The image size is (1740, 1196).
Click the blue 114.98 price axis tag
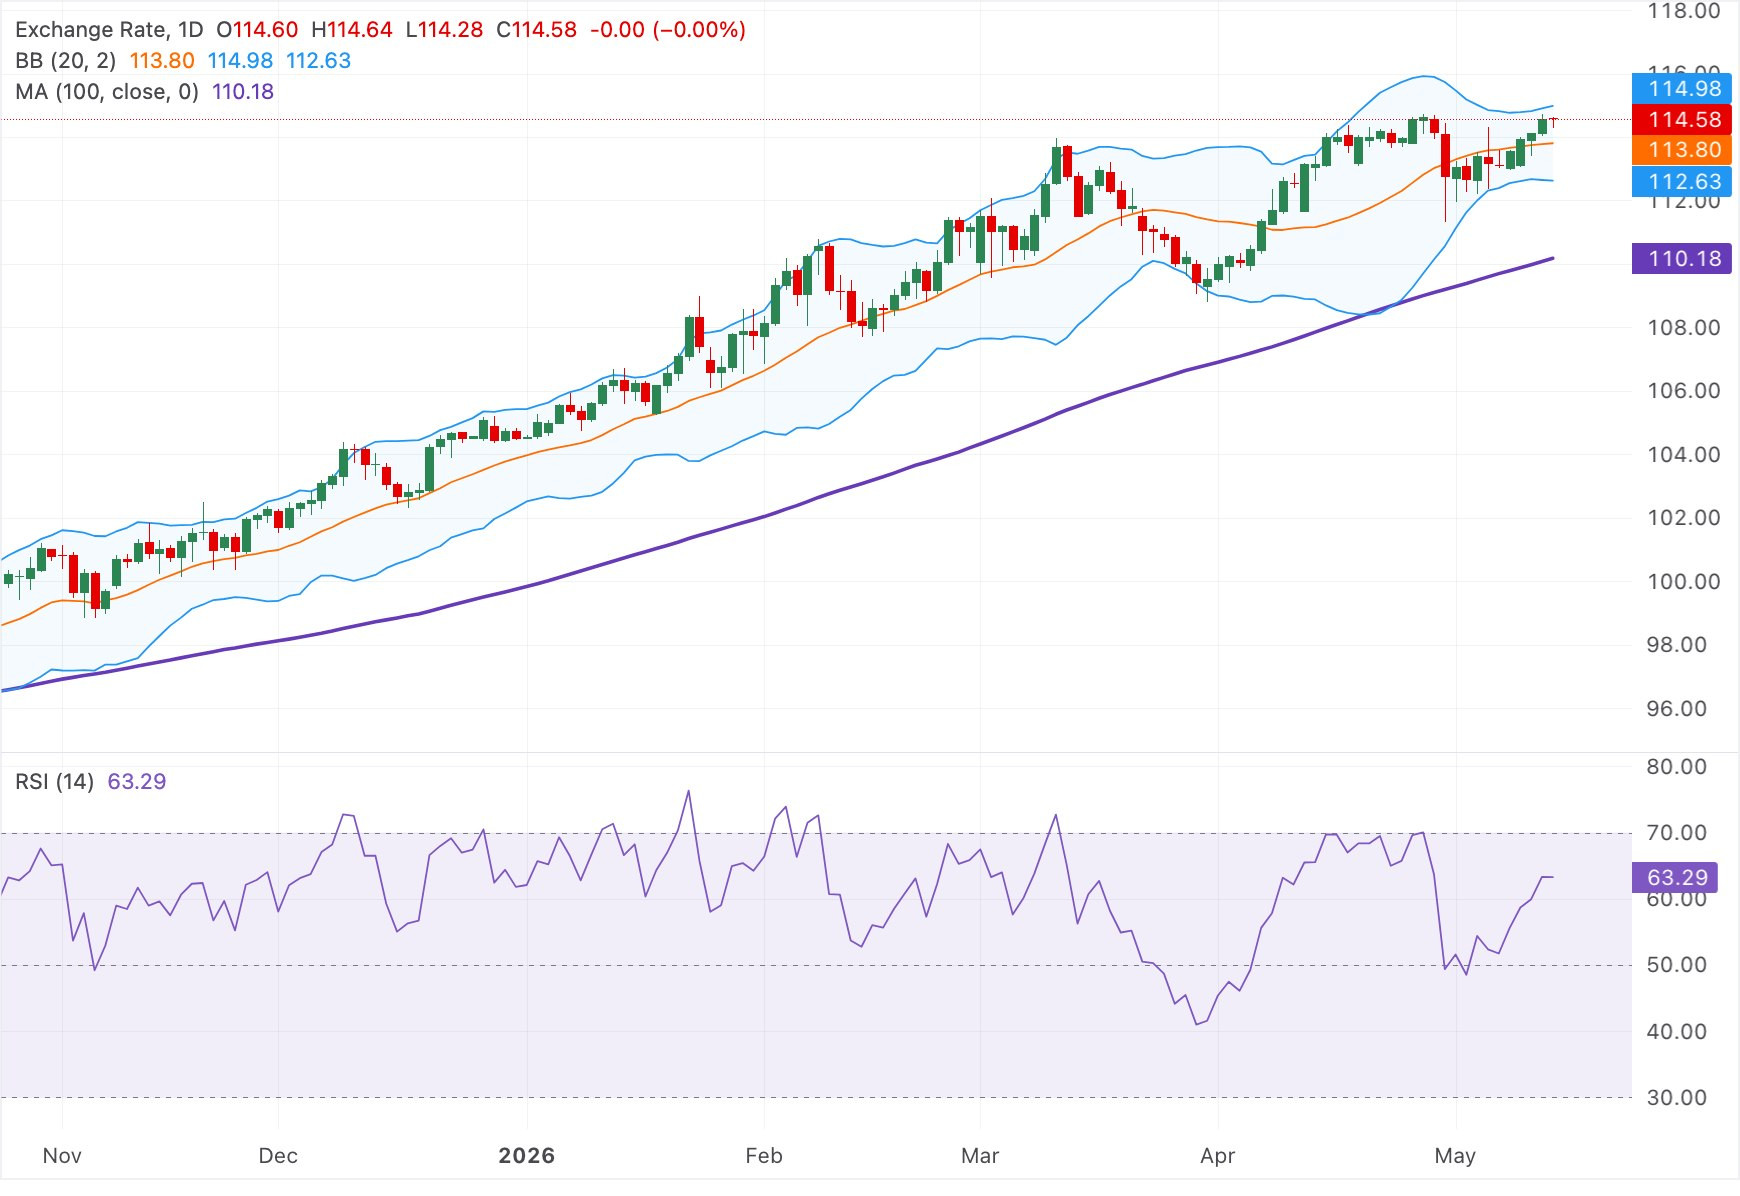point(1681,89)
